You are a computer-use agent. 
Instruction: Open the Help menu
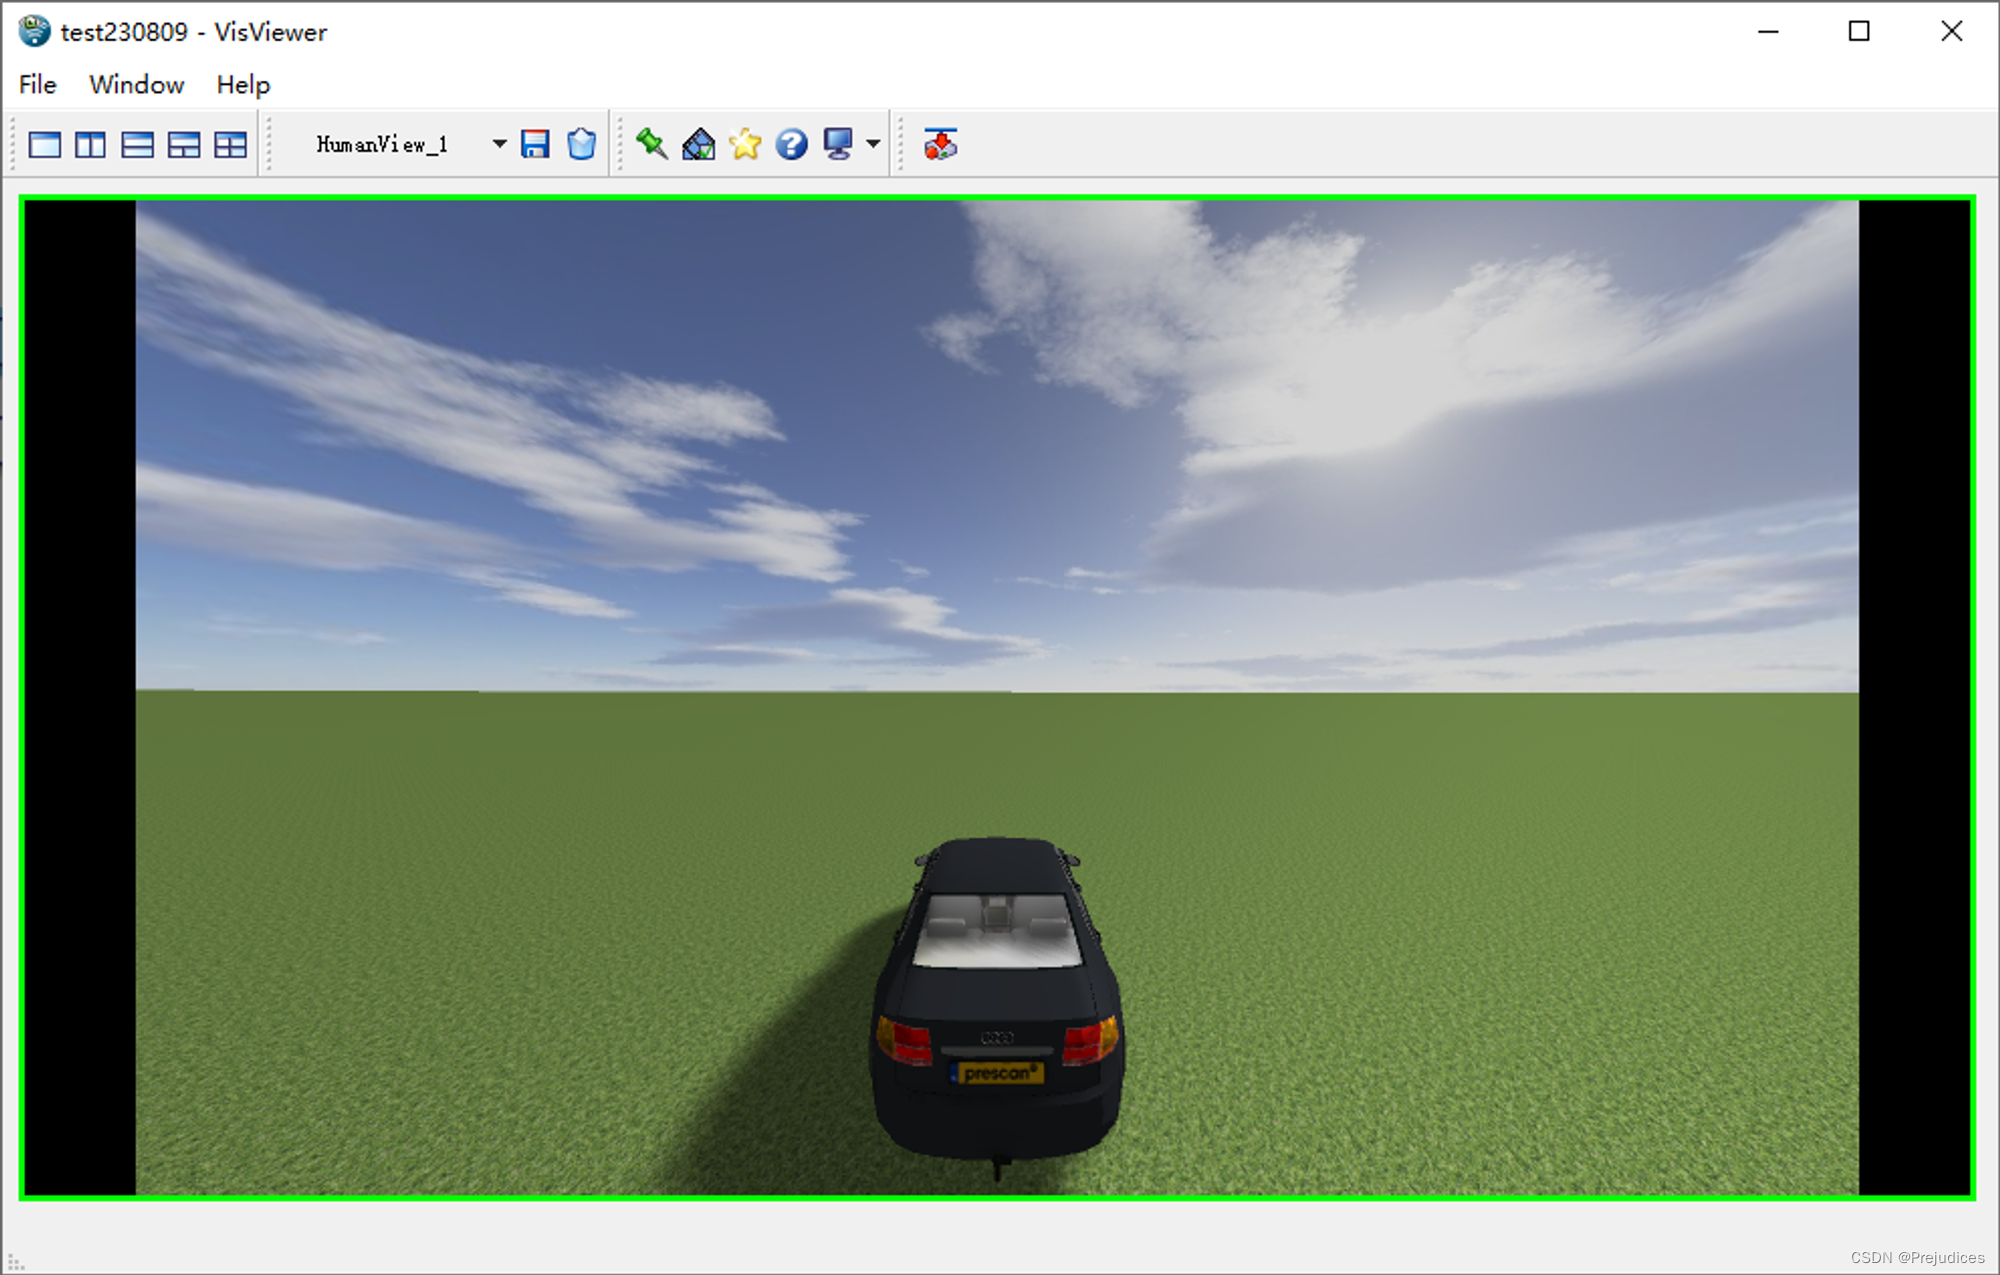coord(243,85)
